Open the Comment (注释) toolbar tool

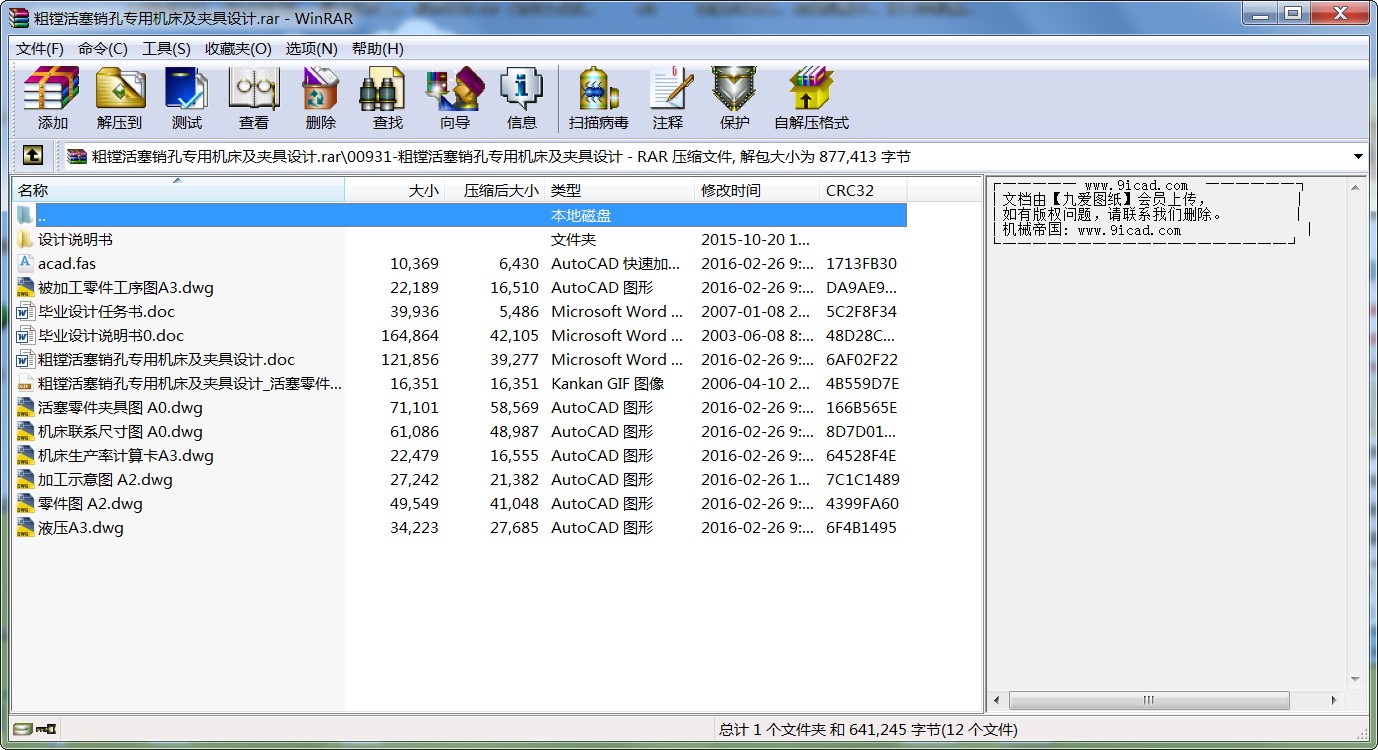click(x=668, y=98)
